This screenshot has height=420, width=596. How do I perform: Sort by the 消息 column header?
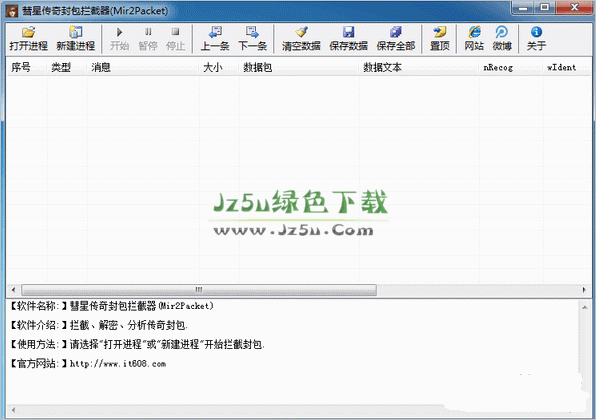(143, 67)
